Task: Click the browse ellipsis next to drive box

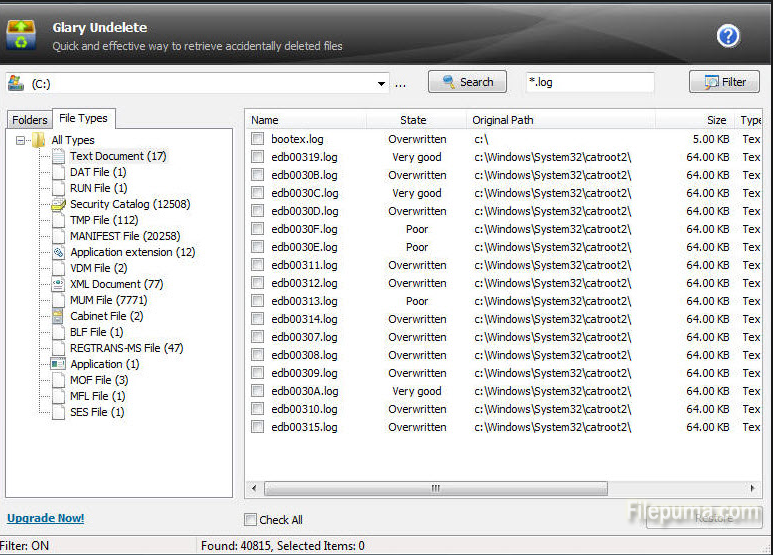Action: pos(401,84)
